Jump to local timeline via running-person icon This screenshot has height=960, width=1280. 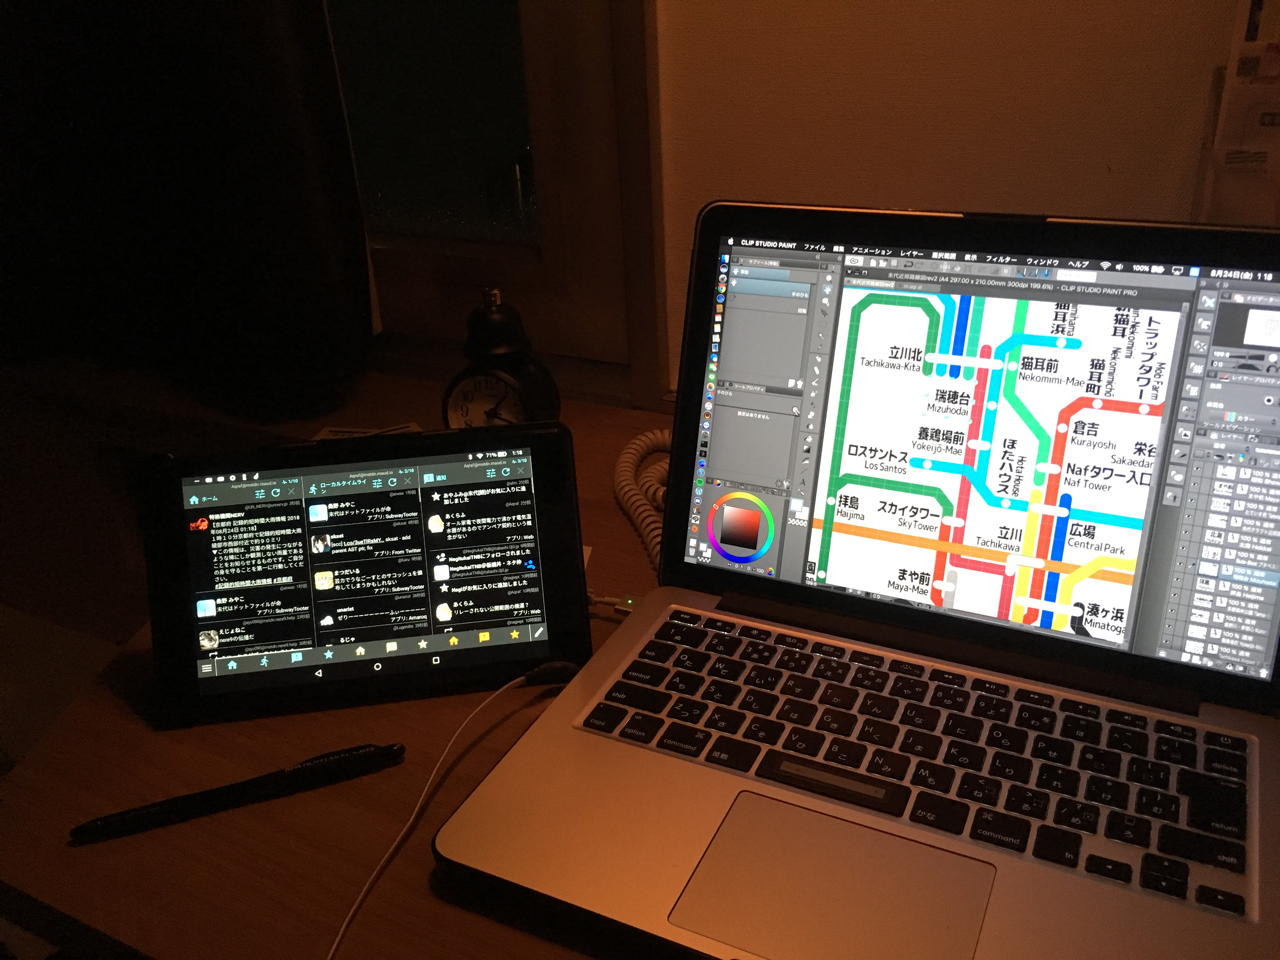[264, 661]
